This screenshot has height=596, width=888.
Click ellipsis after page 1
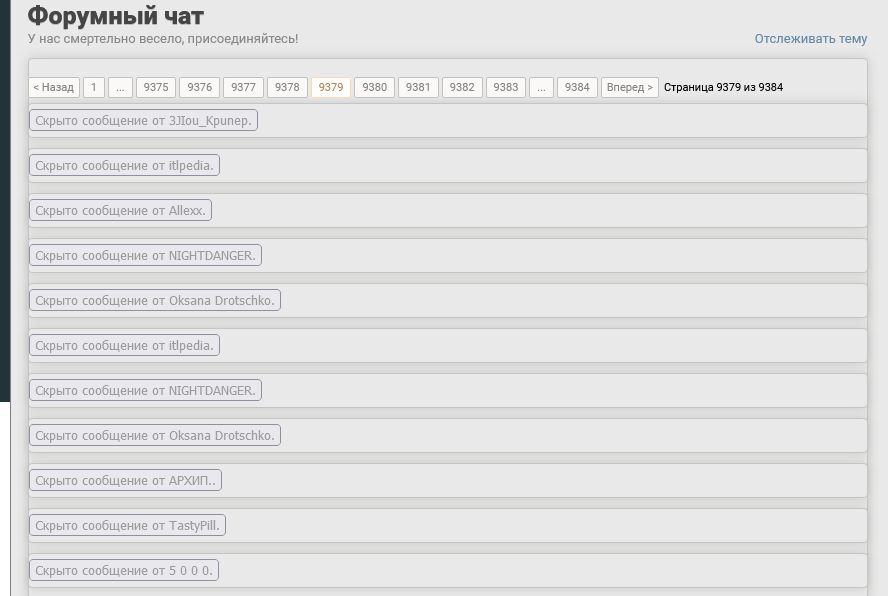(120, 87)
